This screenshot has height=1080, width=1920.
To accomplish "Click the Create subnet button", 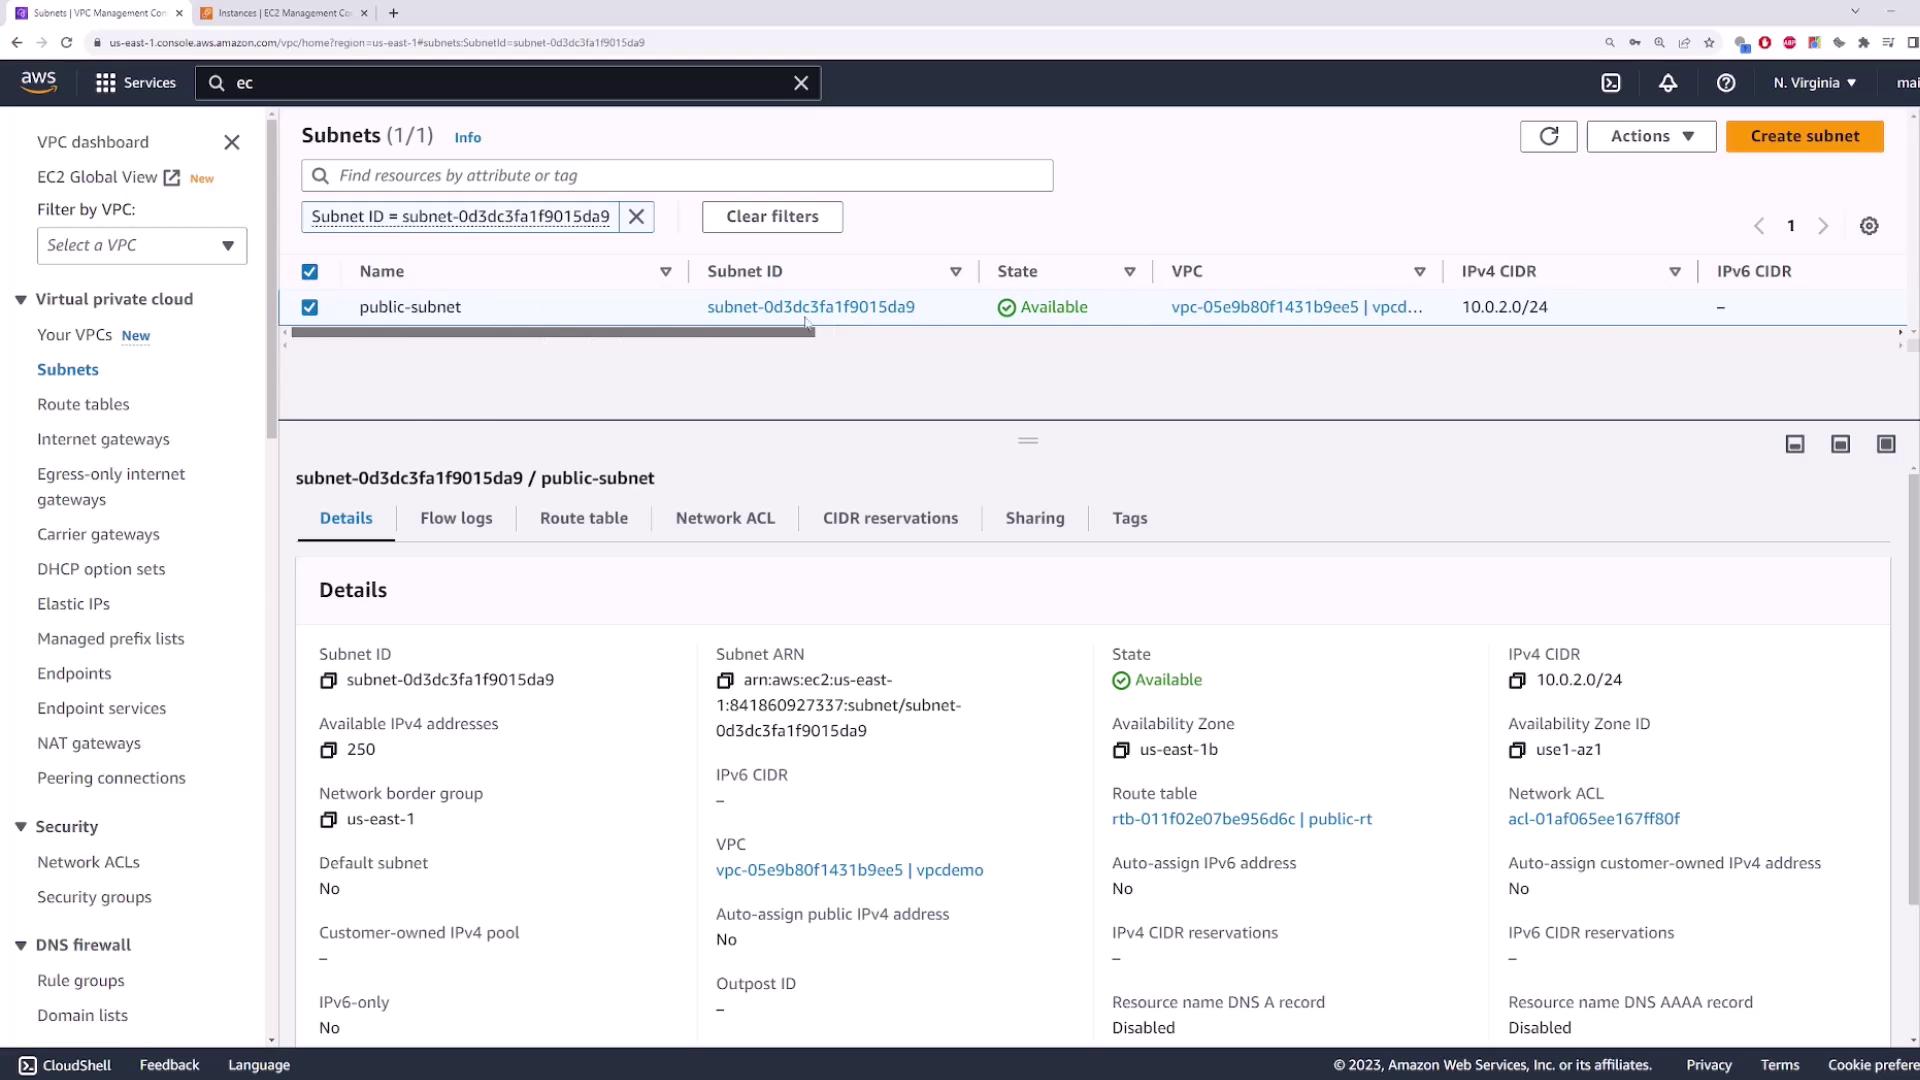I will pos(1804,136).
